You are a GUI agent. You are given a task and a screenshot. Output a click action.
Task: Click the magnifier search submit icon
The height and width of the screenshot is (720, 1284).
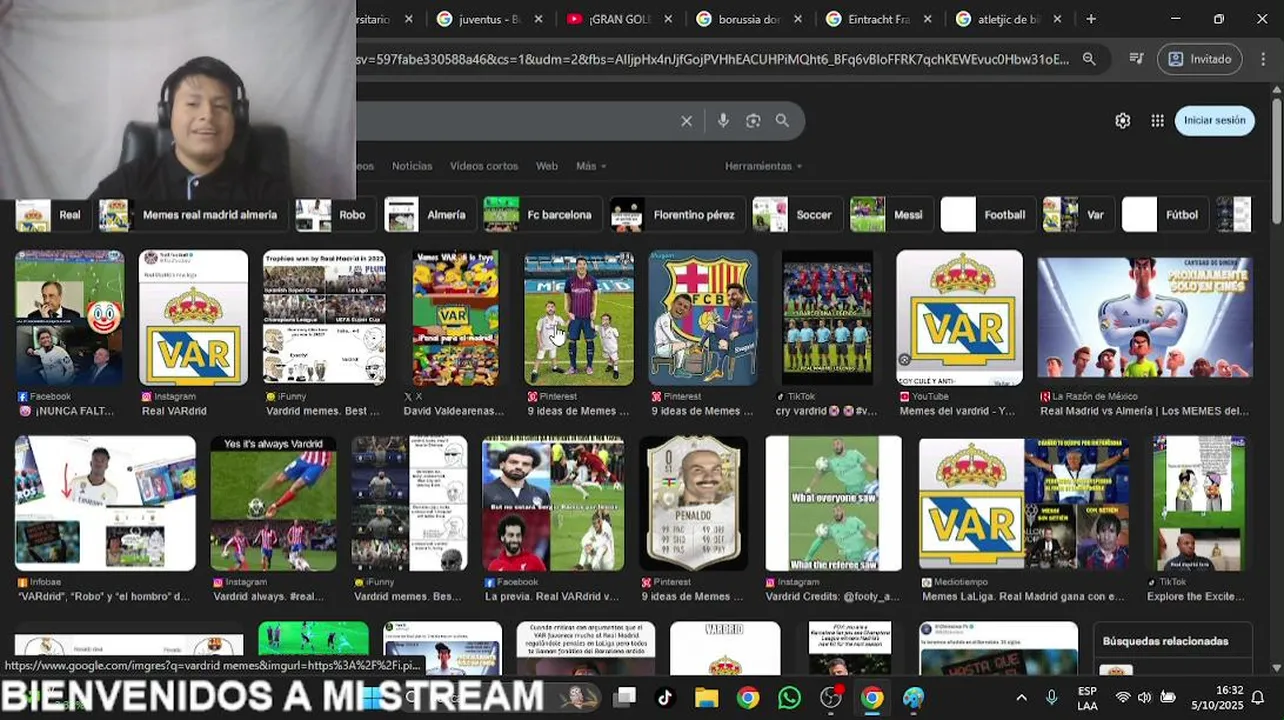(x=782, y=121)
